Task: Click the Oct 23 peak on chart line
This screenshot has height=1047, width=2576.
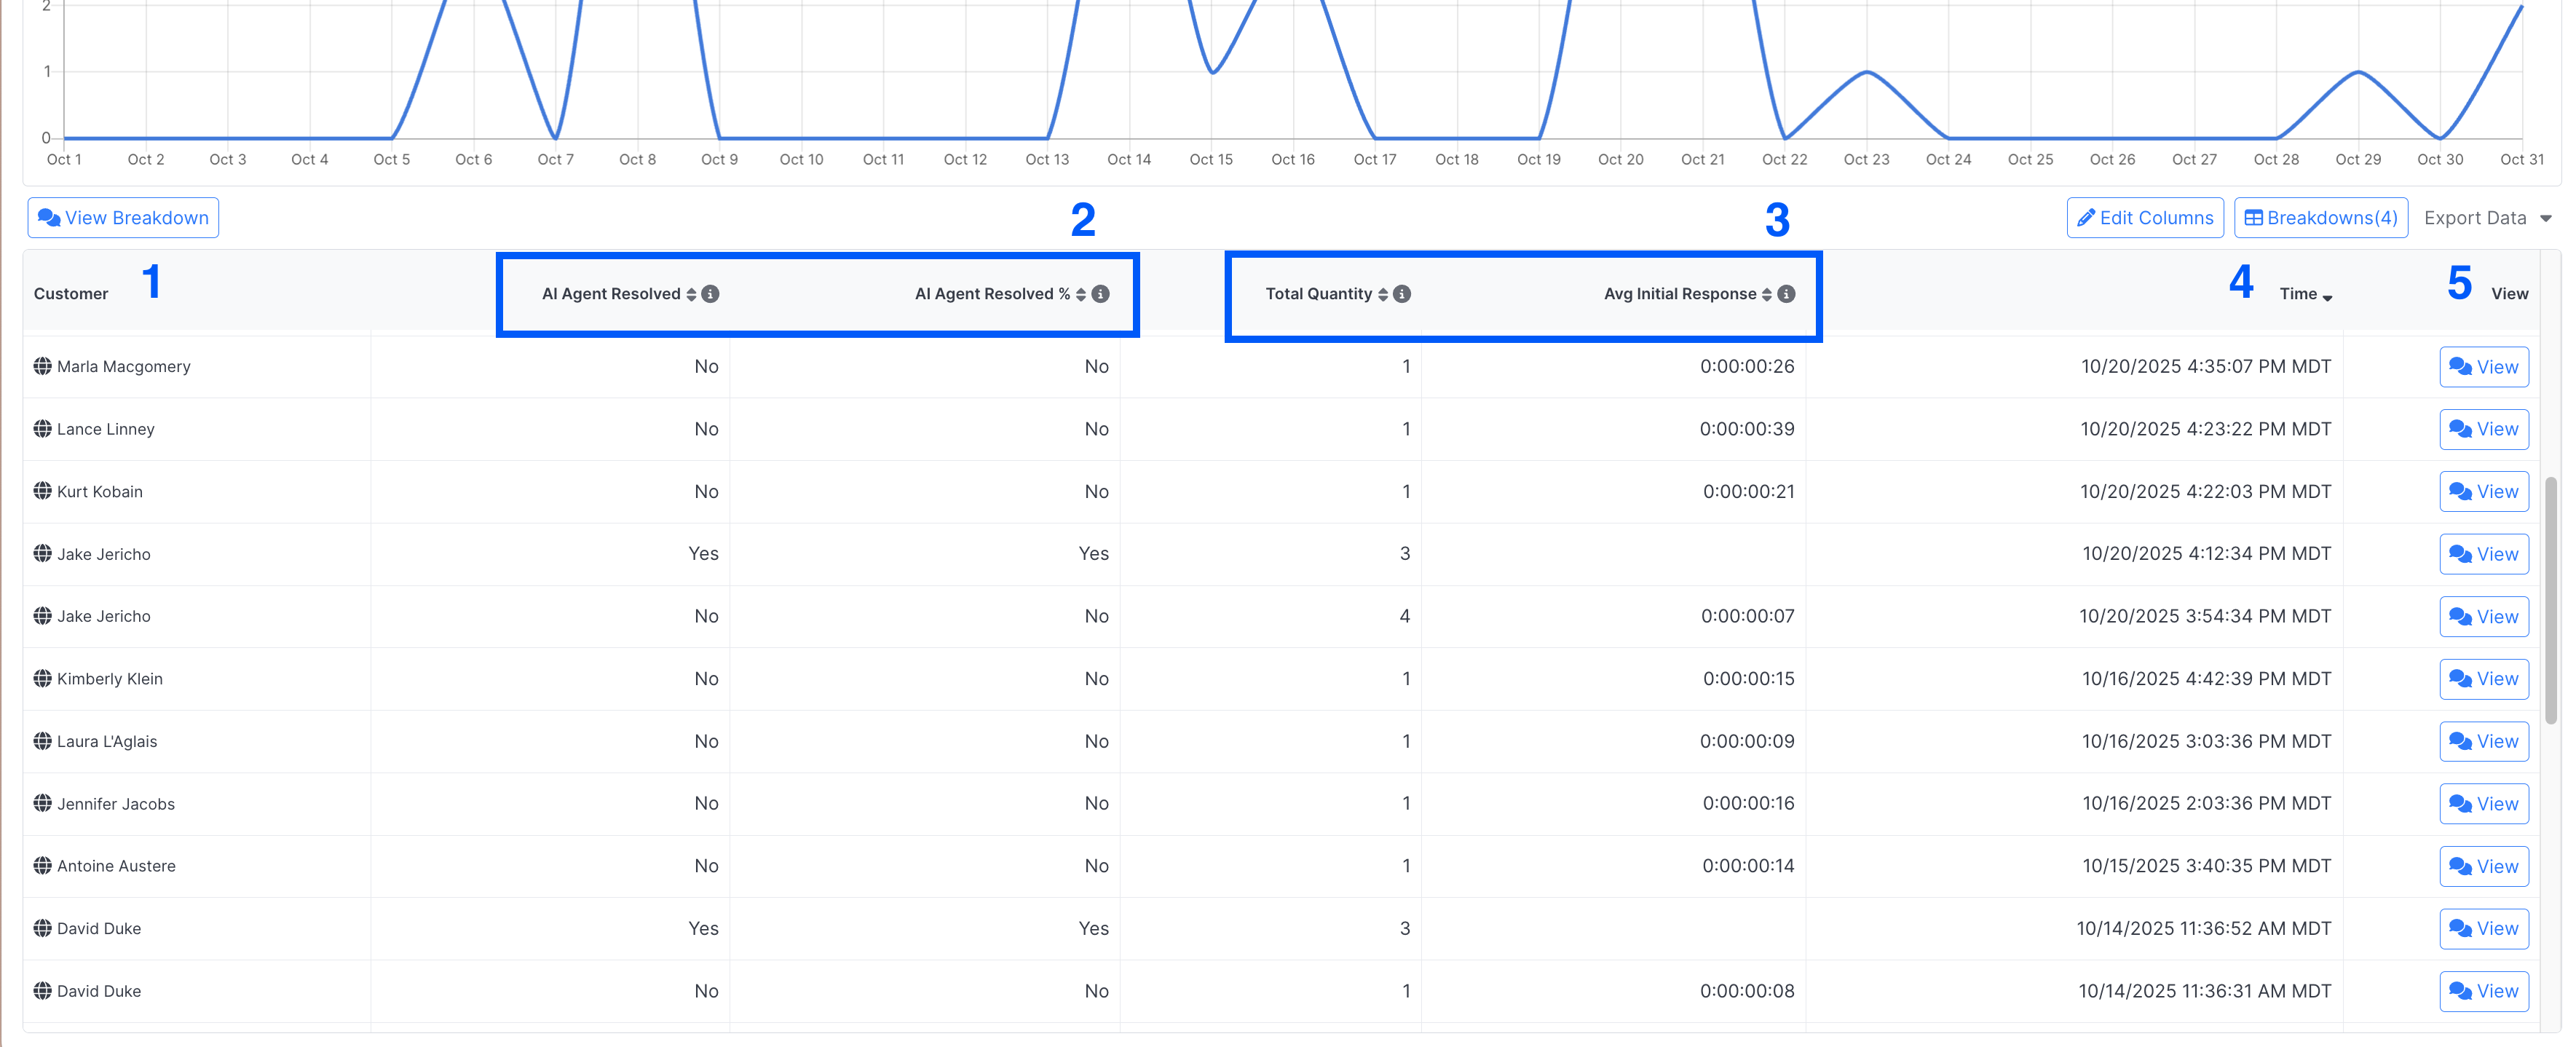Action: coord(1867,72)
